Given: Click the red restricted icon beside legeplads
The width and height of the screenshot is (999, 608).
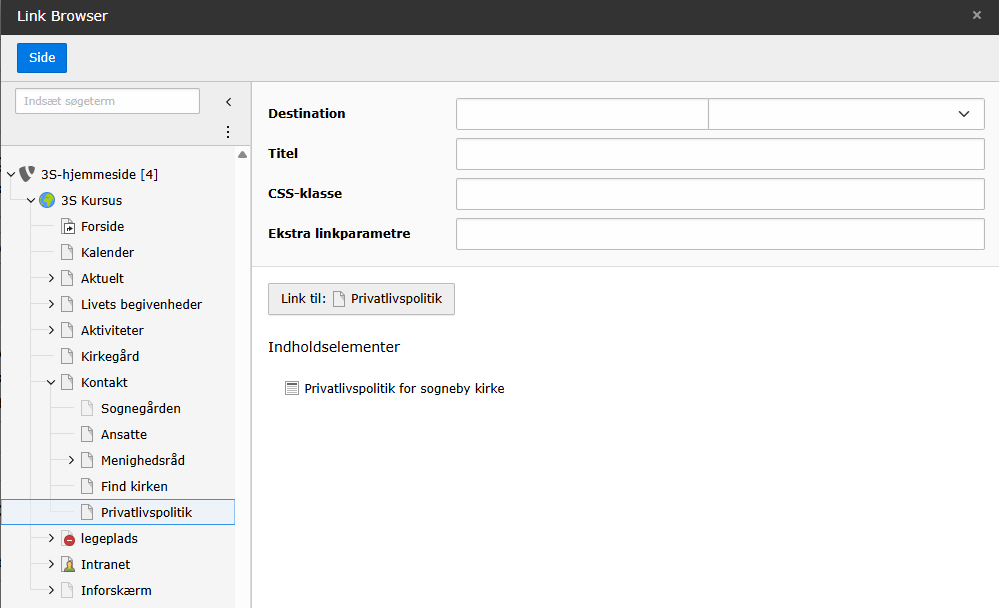Looking at the screenshot, I should click(x=68, y=539).
